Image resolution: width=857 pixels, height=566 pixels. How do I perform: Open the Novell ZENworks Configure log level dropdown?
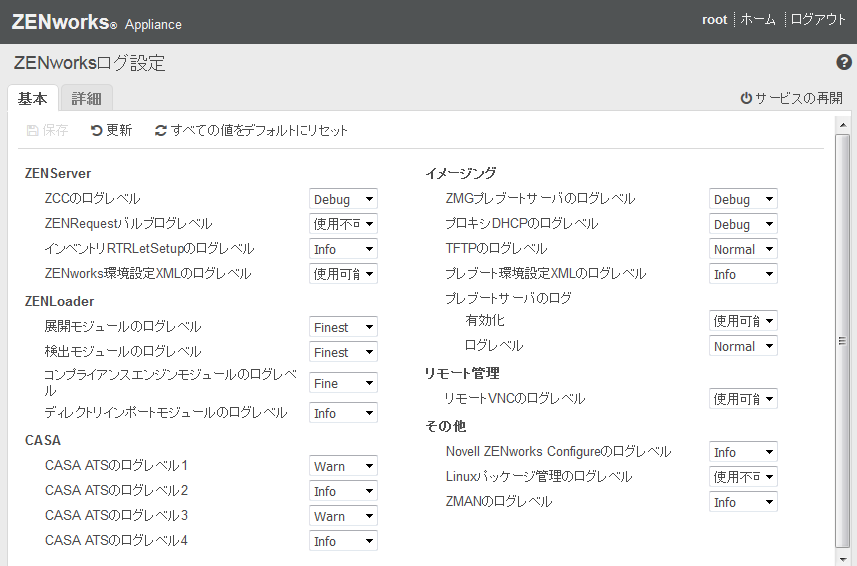[x=743, y=452]
